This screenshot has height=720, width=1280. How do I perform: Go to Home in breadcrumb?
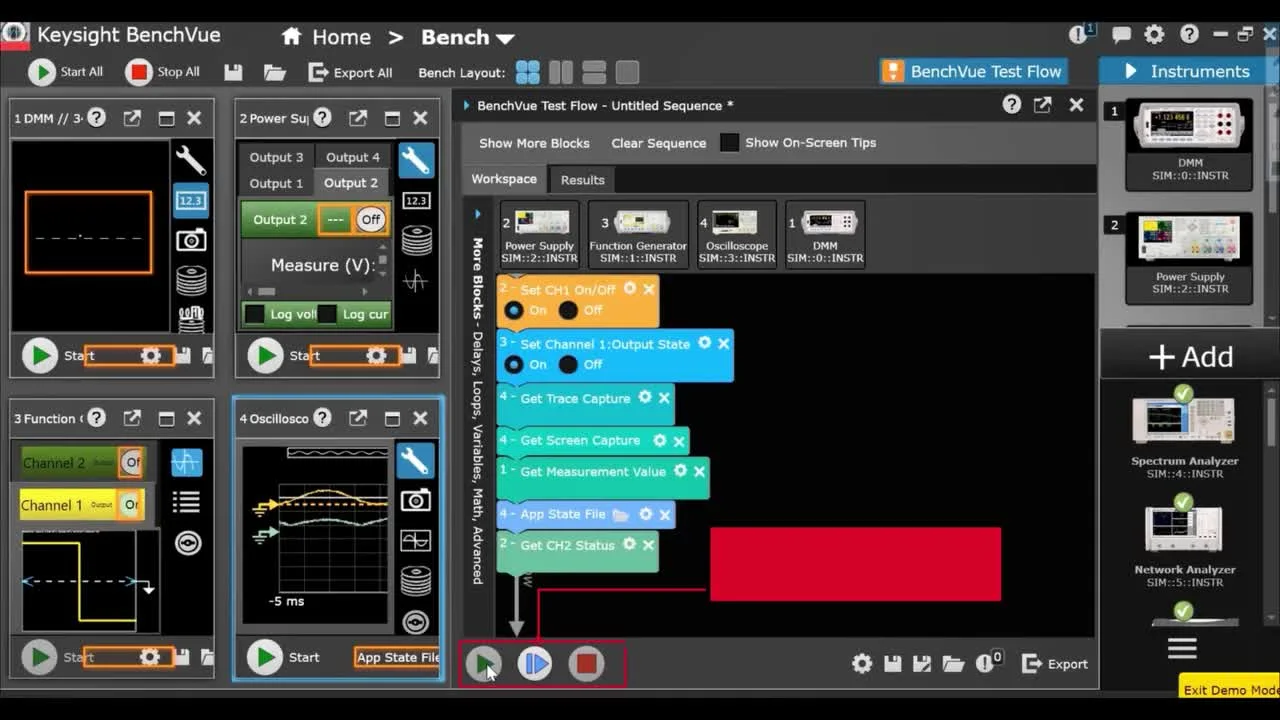coord(326,37)
